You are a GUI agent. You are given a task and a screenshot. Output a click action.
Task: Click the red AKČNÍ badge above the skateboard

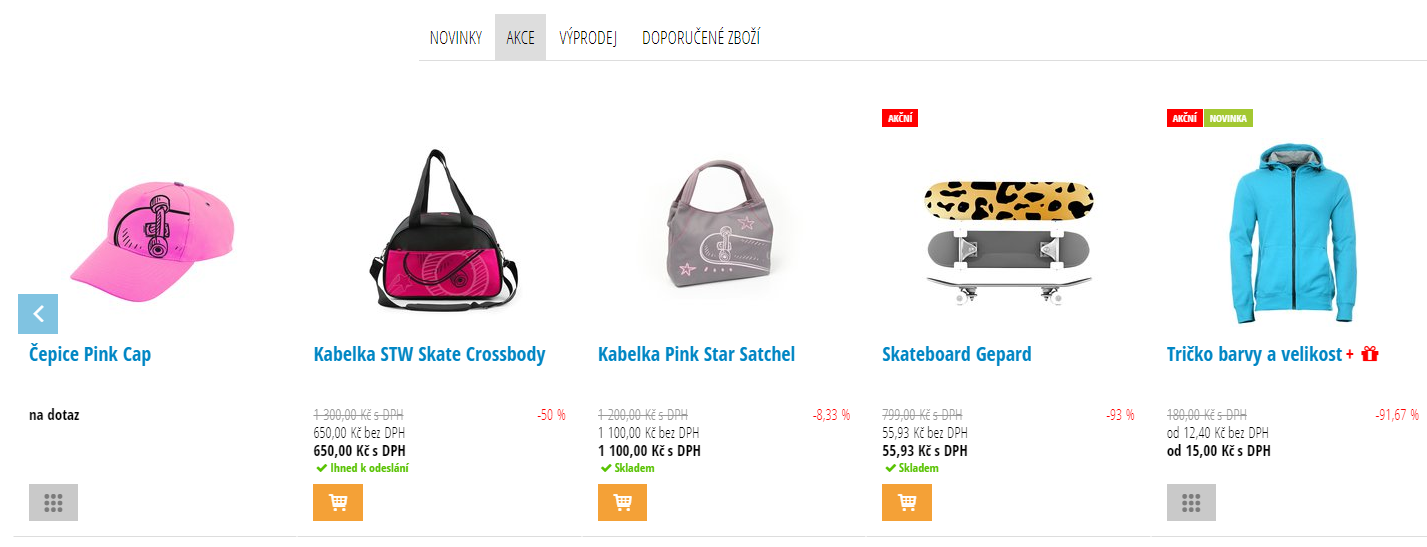[900, 118]
